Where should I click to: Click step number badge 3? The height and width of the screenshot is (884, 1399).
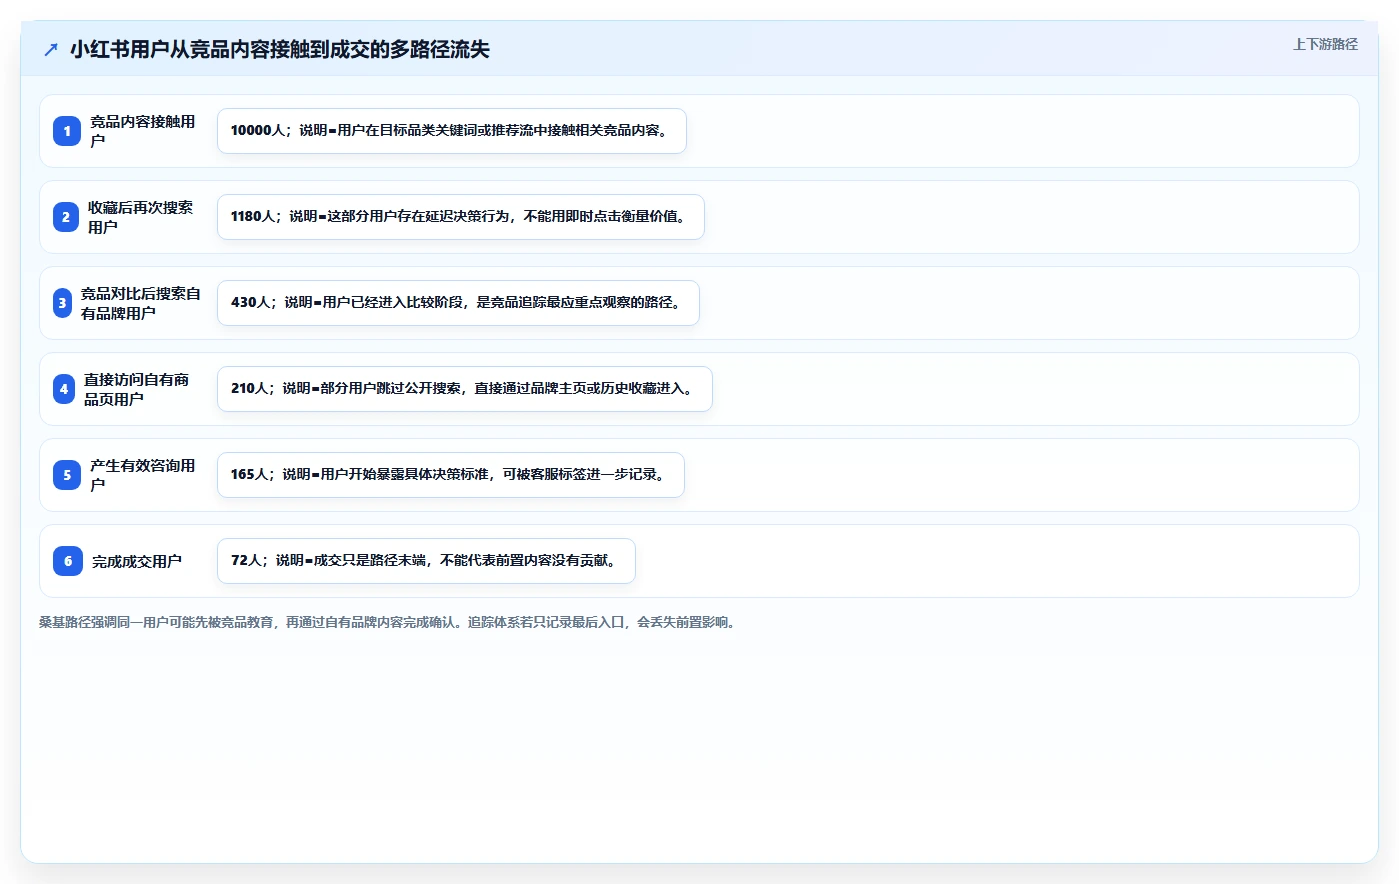point(62,303)
